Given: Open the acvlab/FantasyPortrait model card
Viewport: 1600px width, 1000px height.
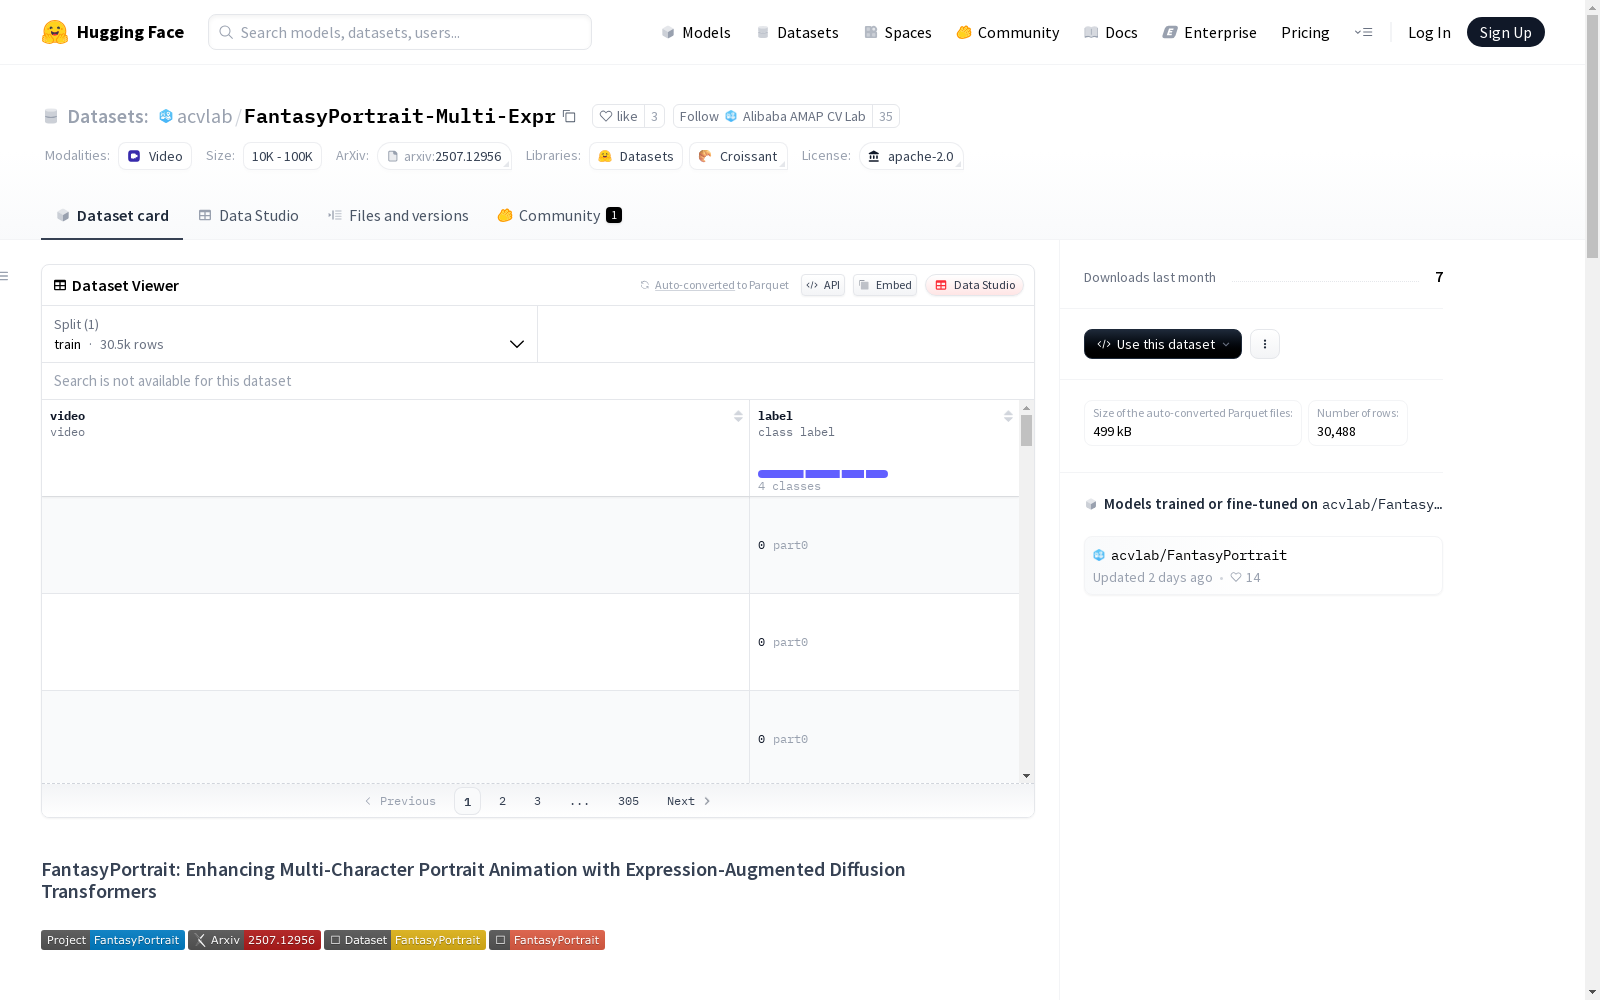Looking at the screenshot, I should 1263,566.
